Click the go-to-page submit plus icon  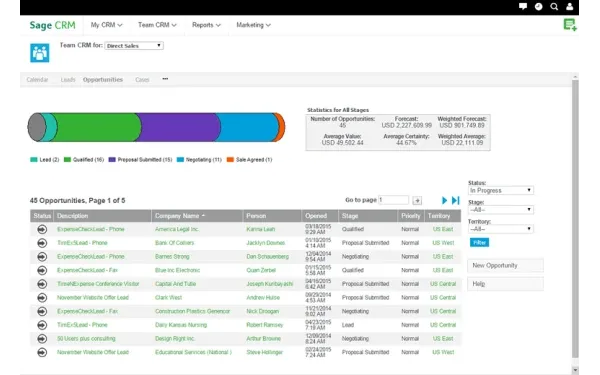[x=417, y=201]
